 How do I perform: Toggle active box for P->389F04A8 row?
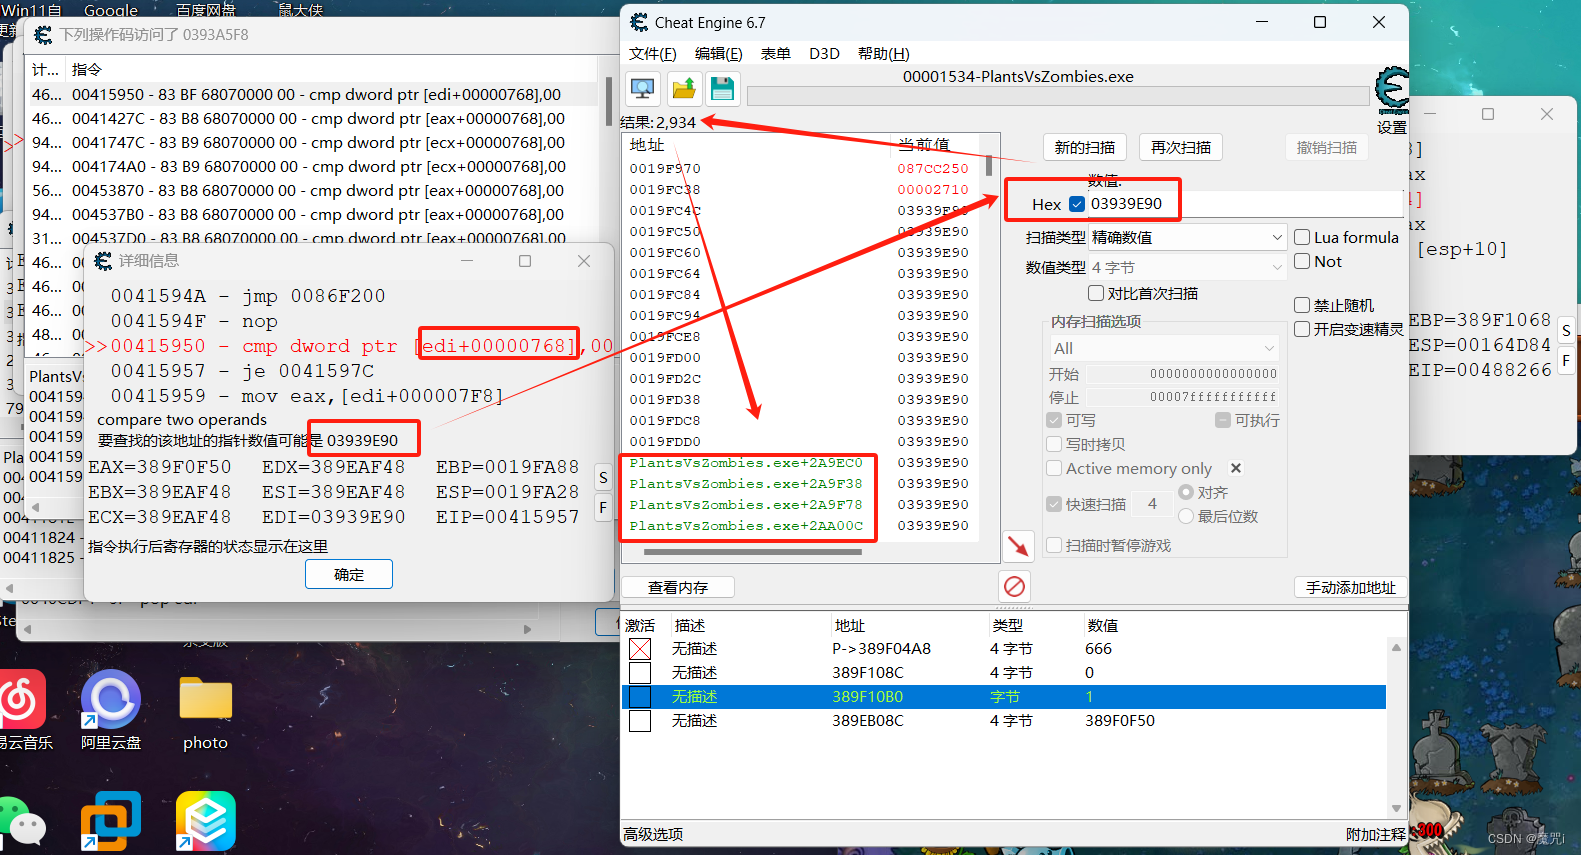click(x=640, y=649)
